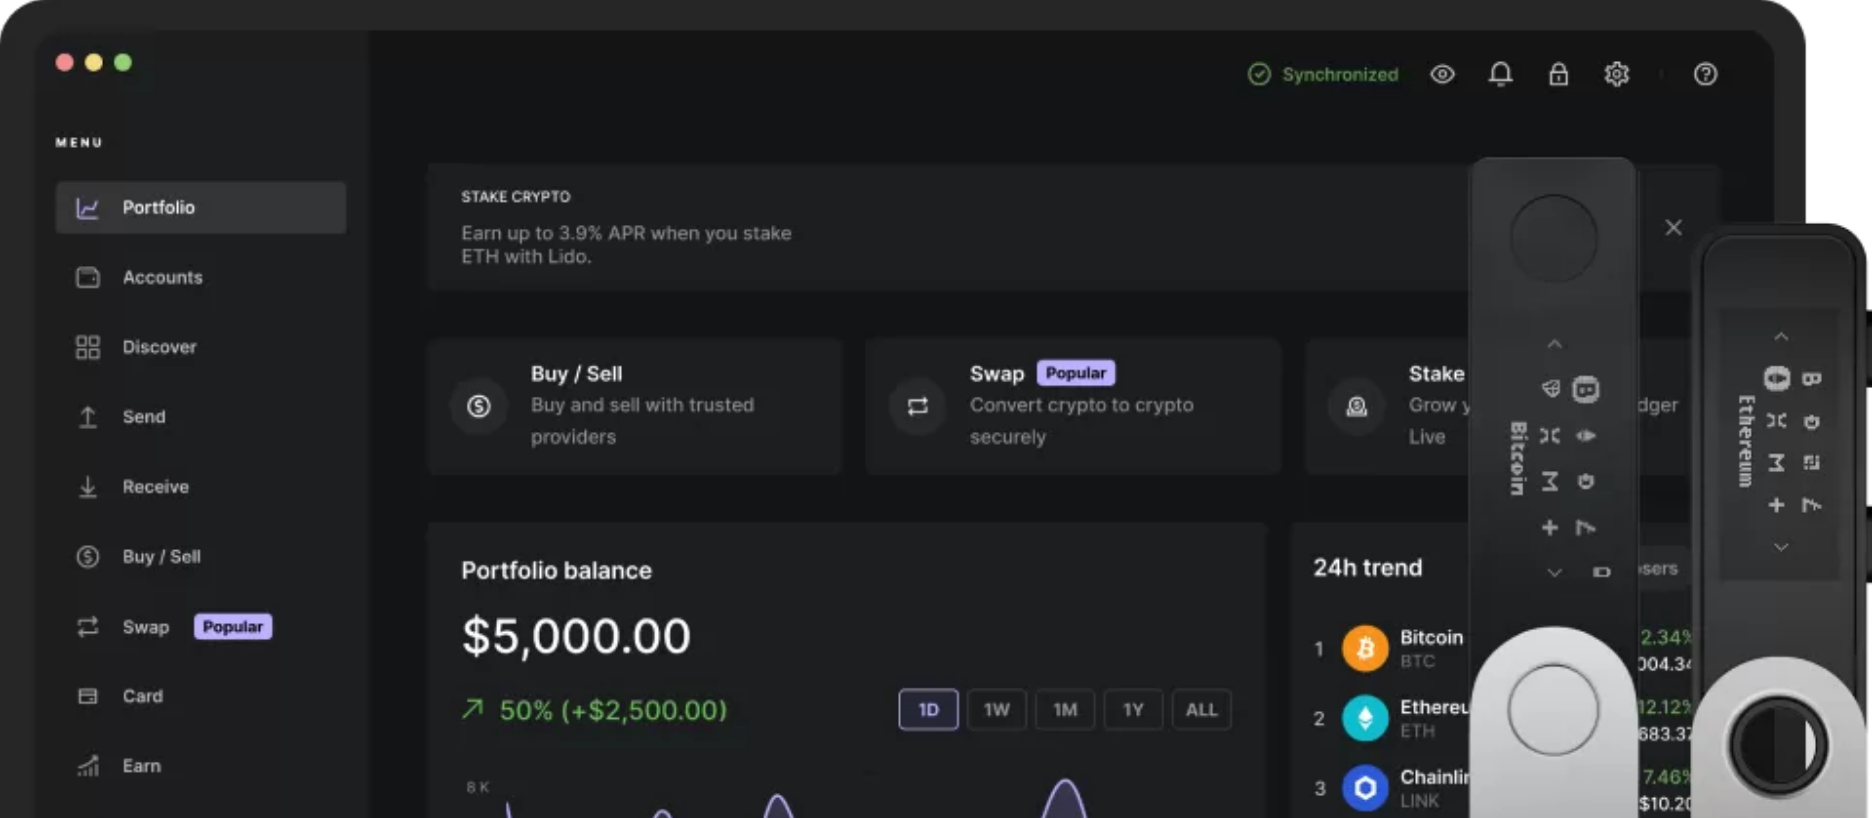The image size is (1872, 818).
Task: Click the dollar icon on Buy / Sell card
Action: [479, 406]
